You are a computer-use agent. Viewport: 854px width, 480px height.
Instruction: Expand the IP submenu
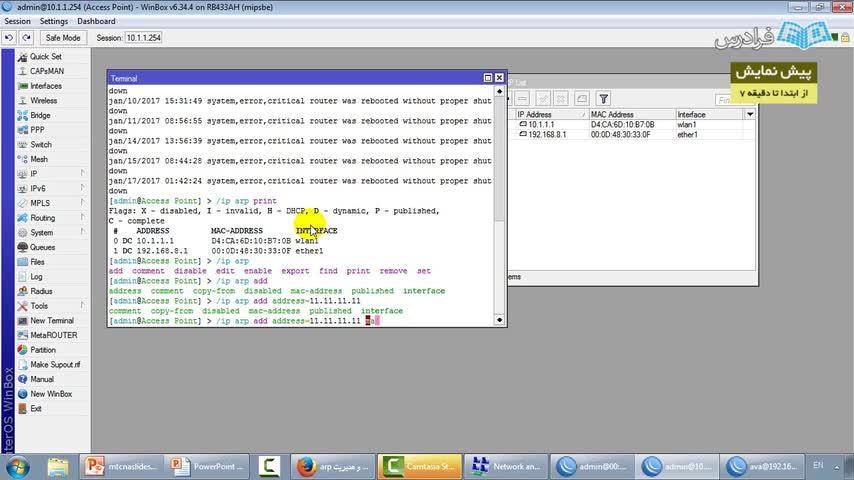click(x=34, y=174)
